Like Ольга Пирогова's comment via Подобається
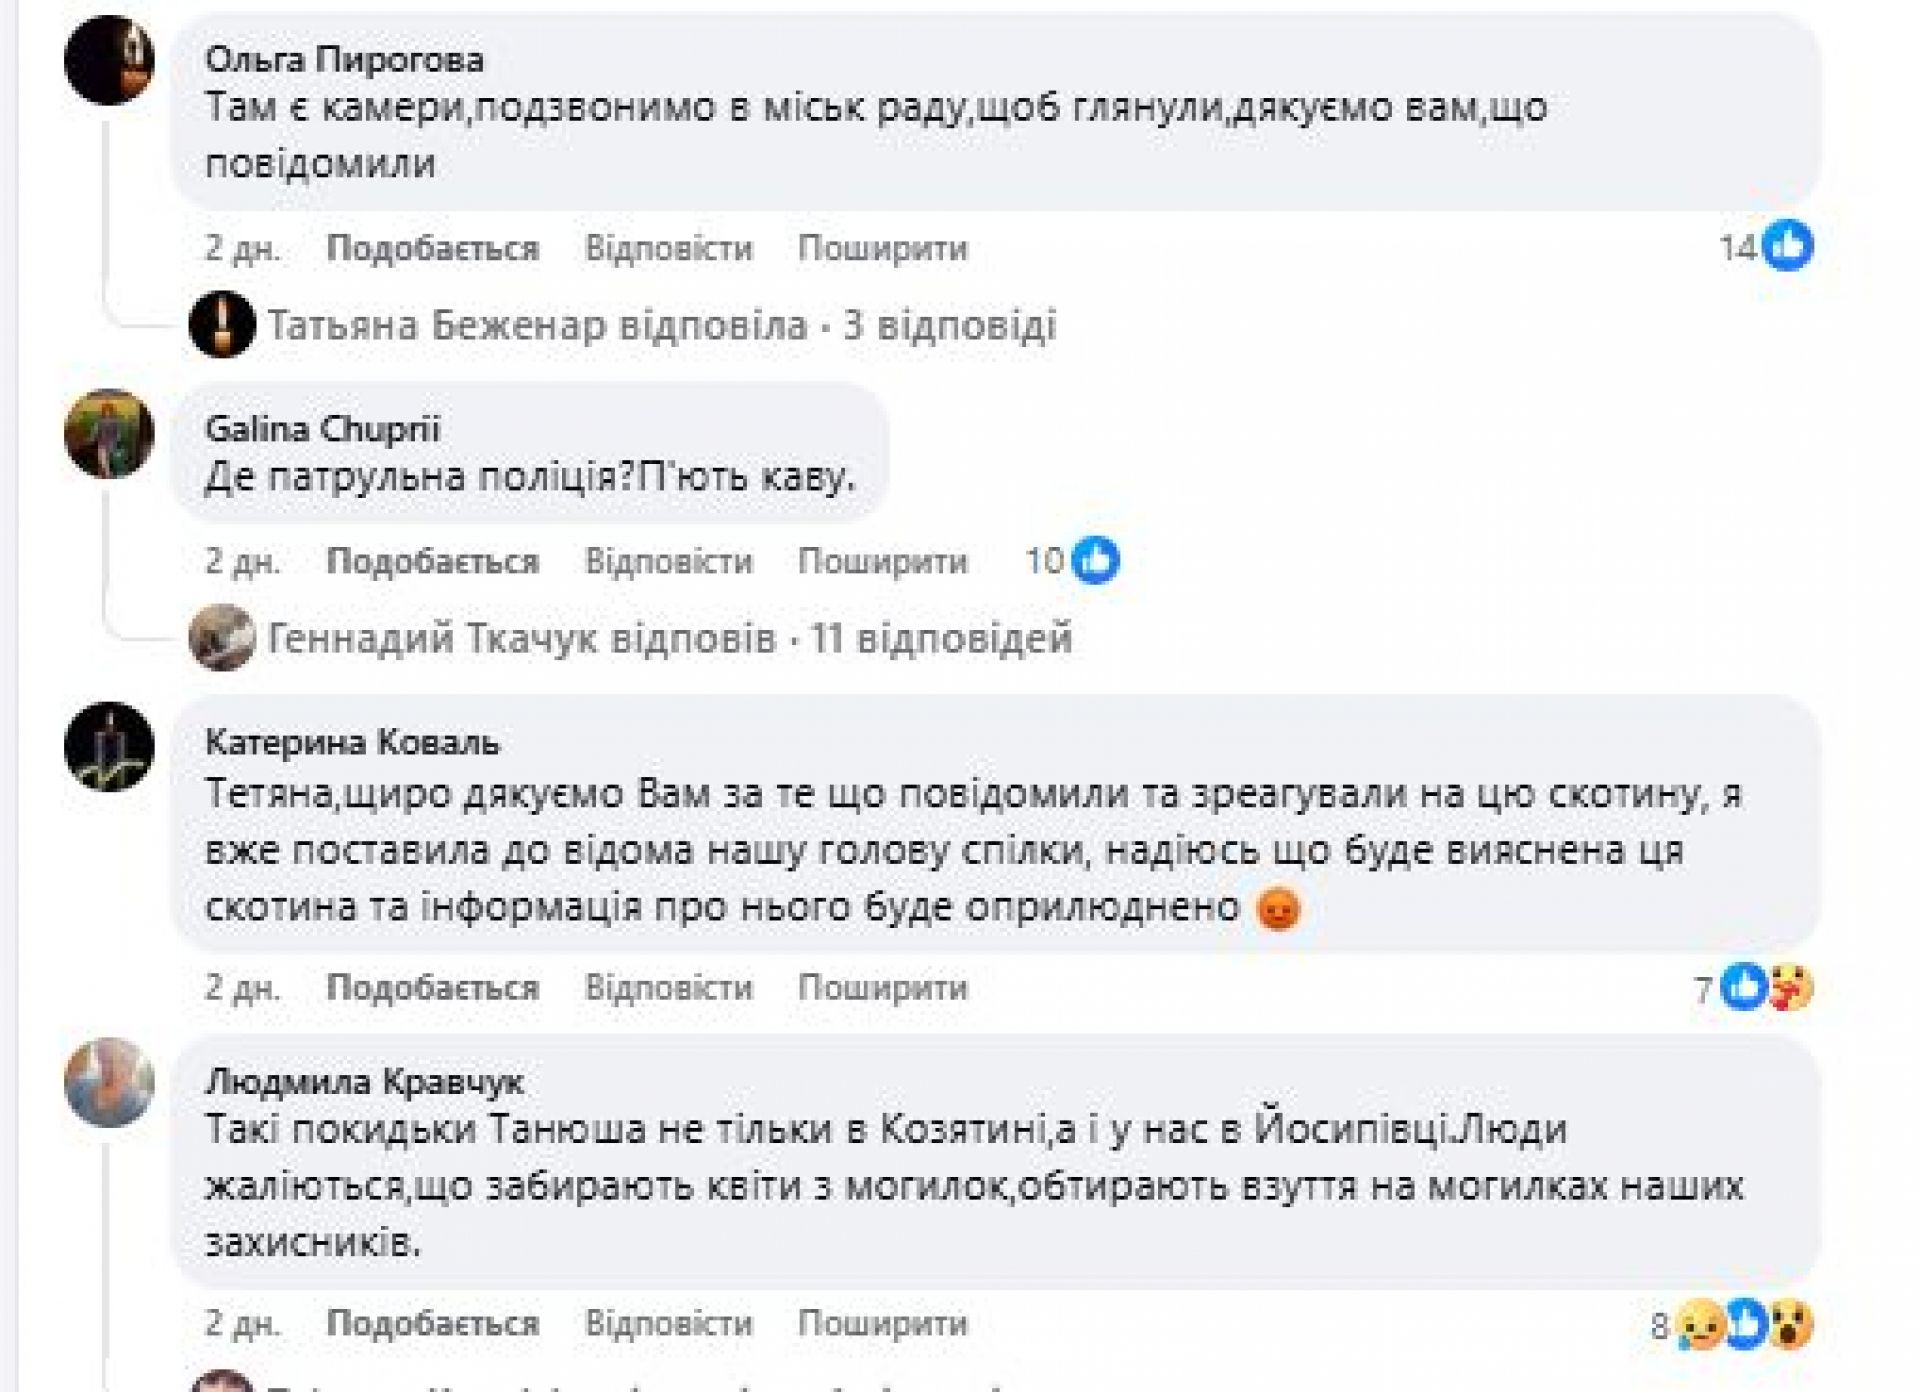1920x1392 pixels. point(432,248)
